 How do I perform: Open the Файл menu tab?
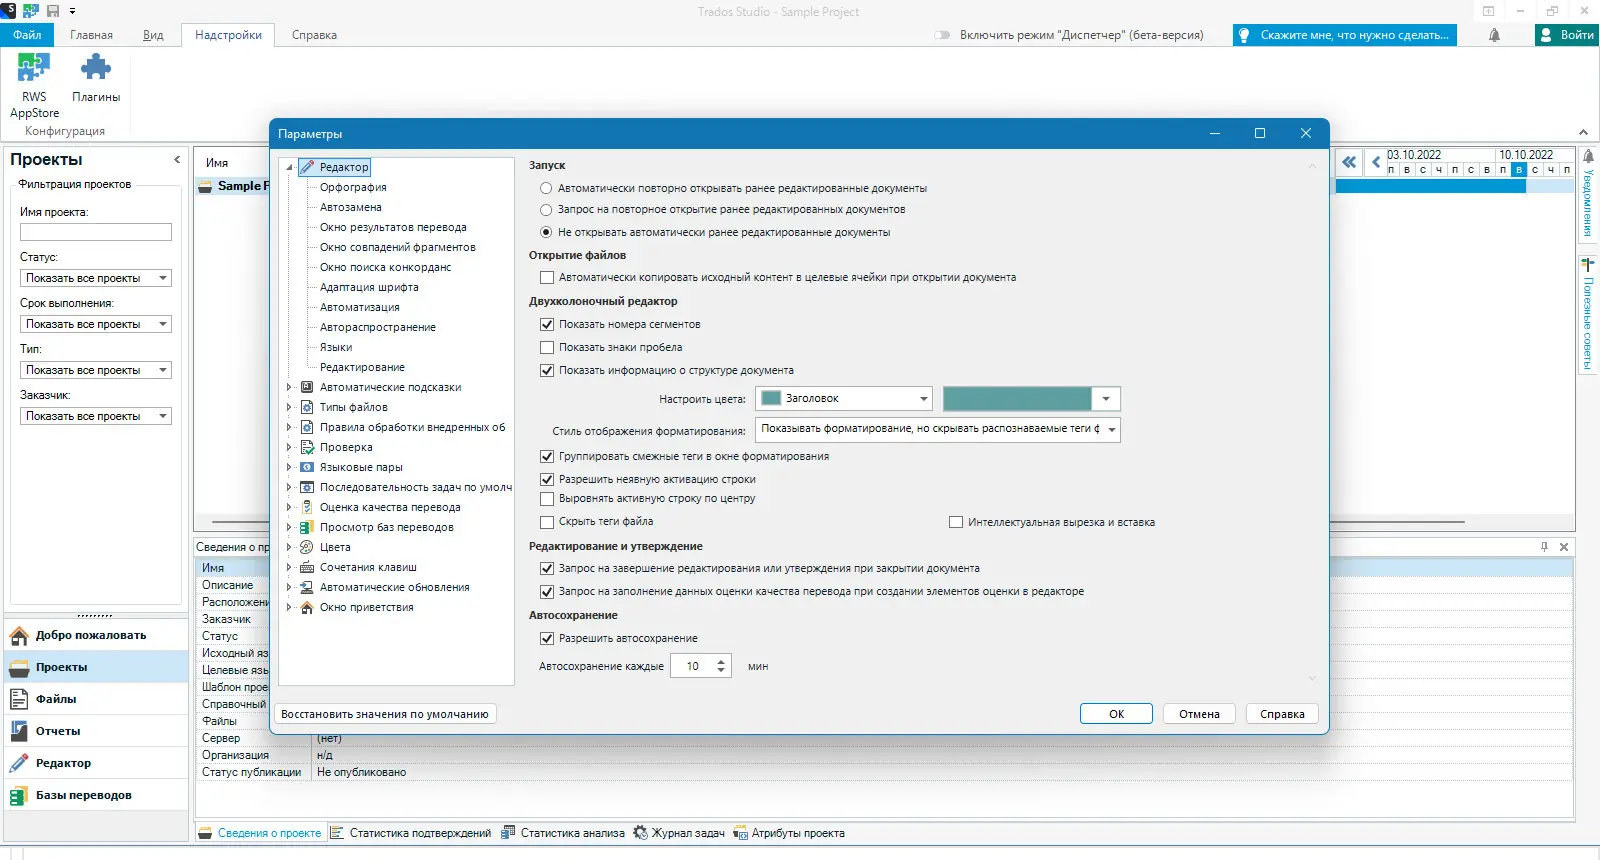tap(27, 35)
